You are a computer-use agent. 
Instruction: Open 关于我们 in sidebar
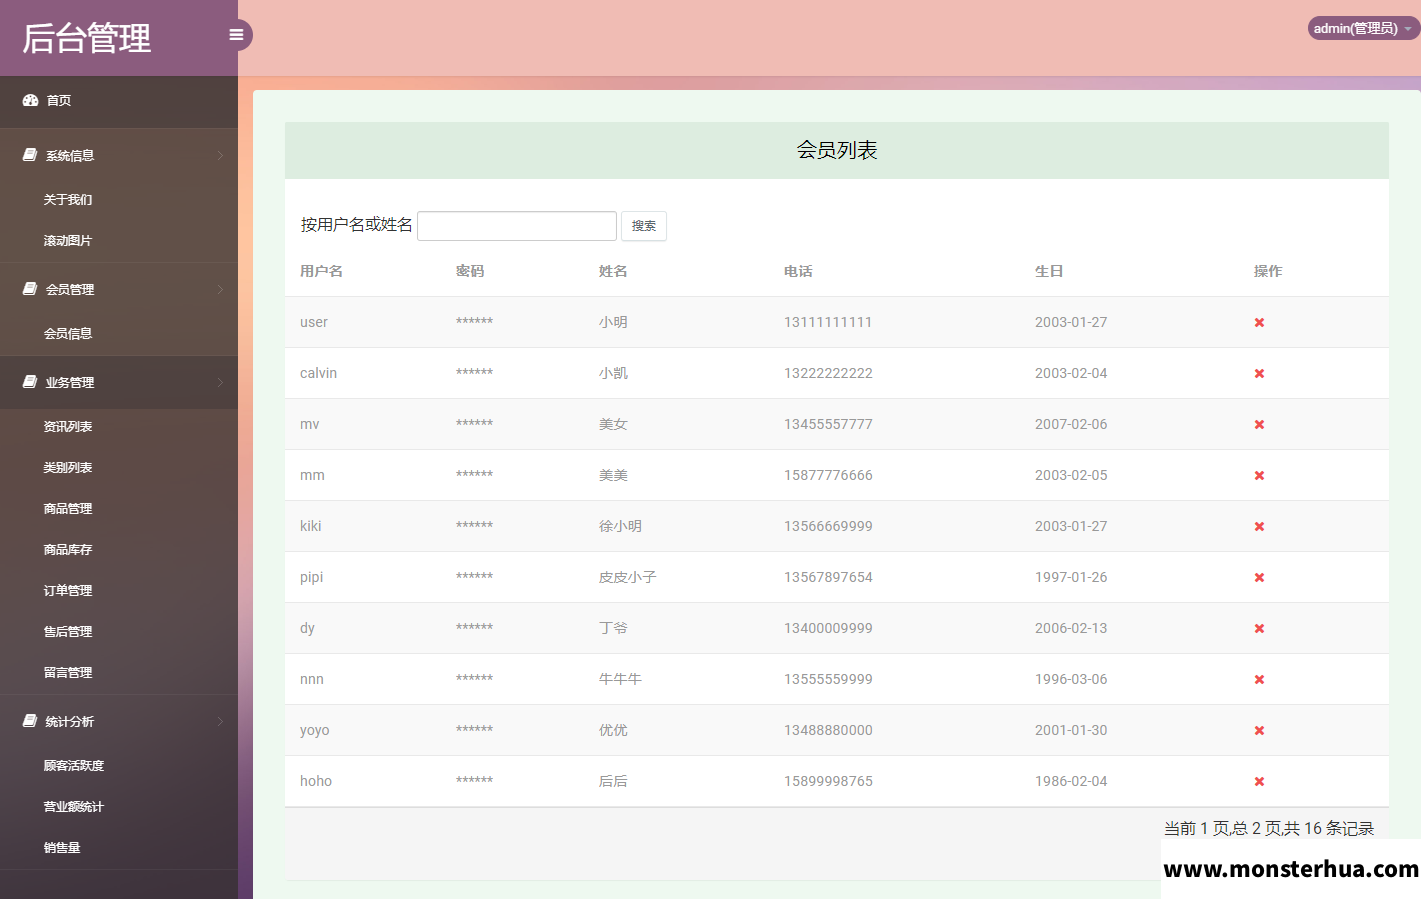pyautogui.click(x=68, y=200)
